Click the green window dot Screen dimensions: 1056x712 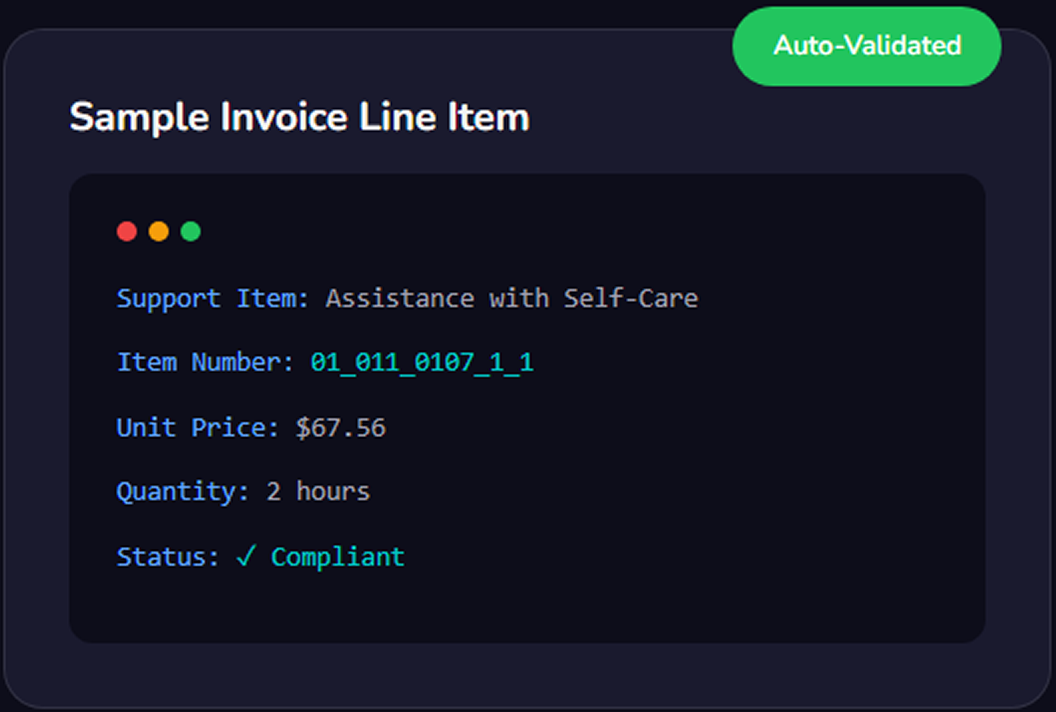[191, 232]
